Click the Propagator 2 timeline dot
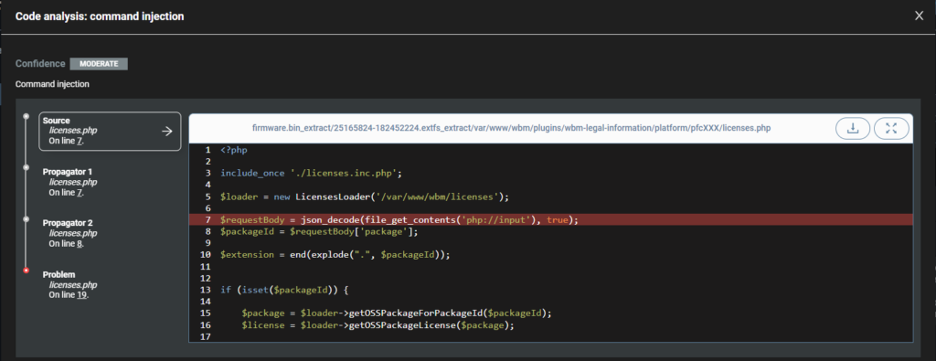Image resolution: width=936 pixels, height=362 pixels. click(26, 219)
